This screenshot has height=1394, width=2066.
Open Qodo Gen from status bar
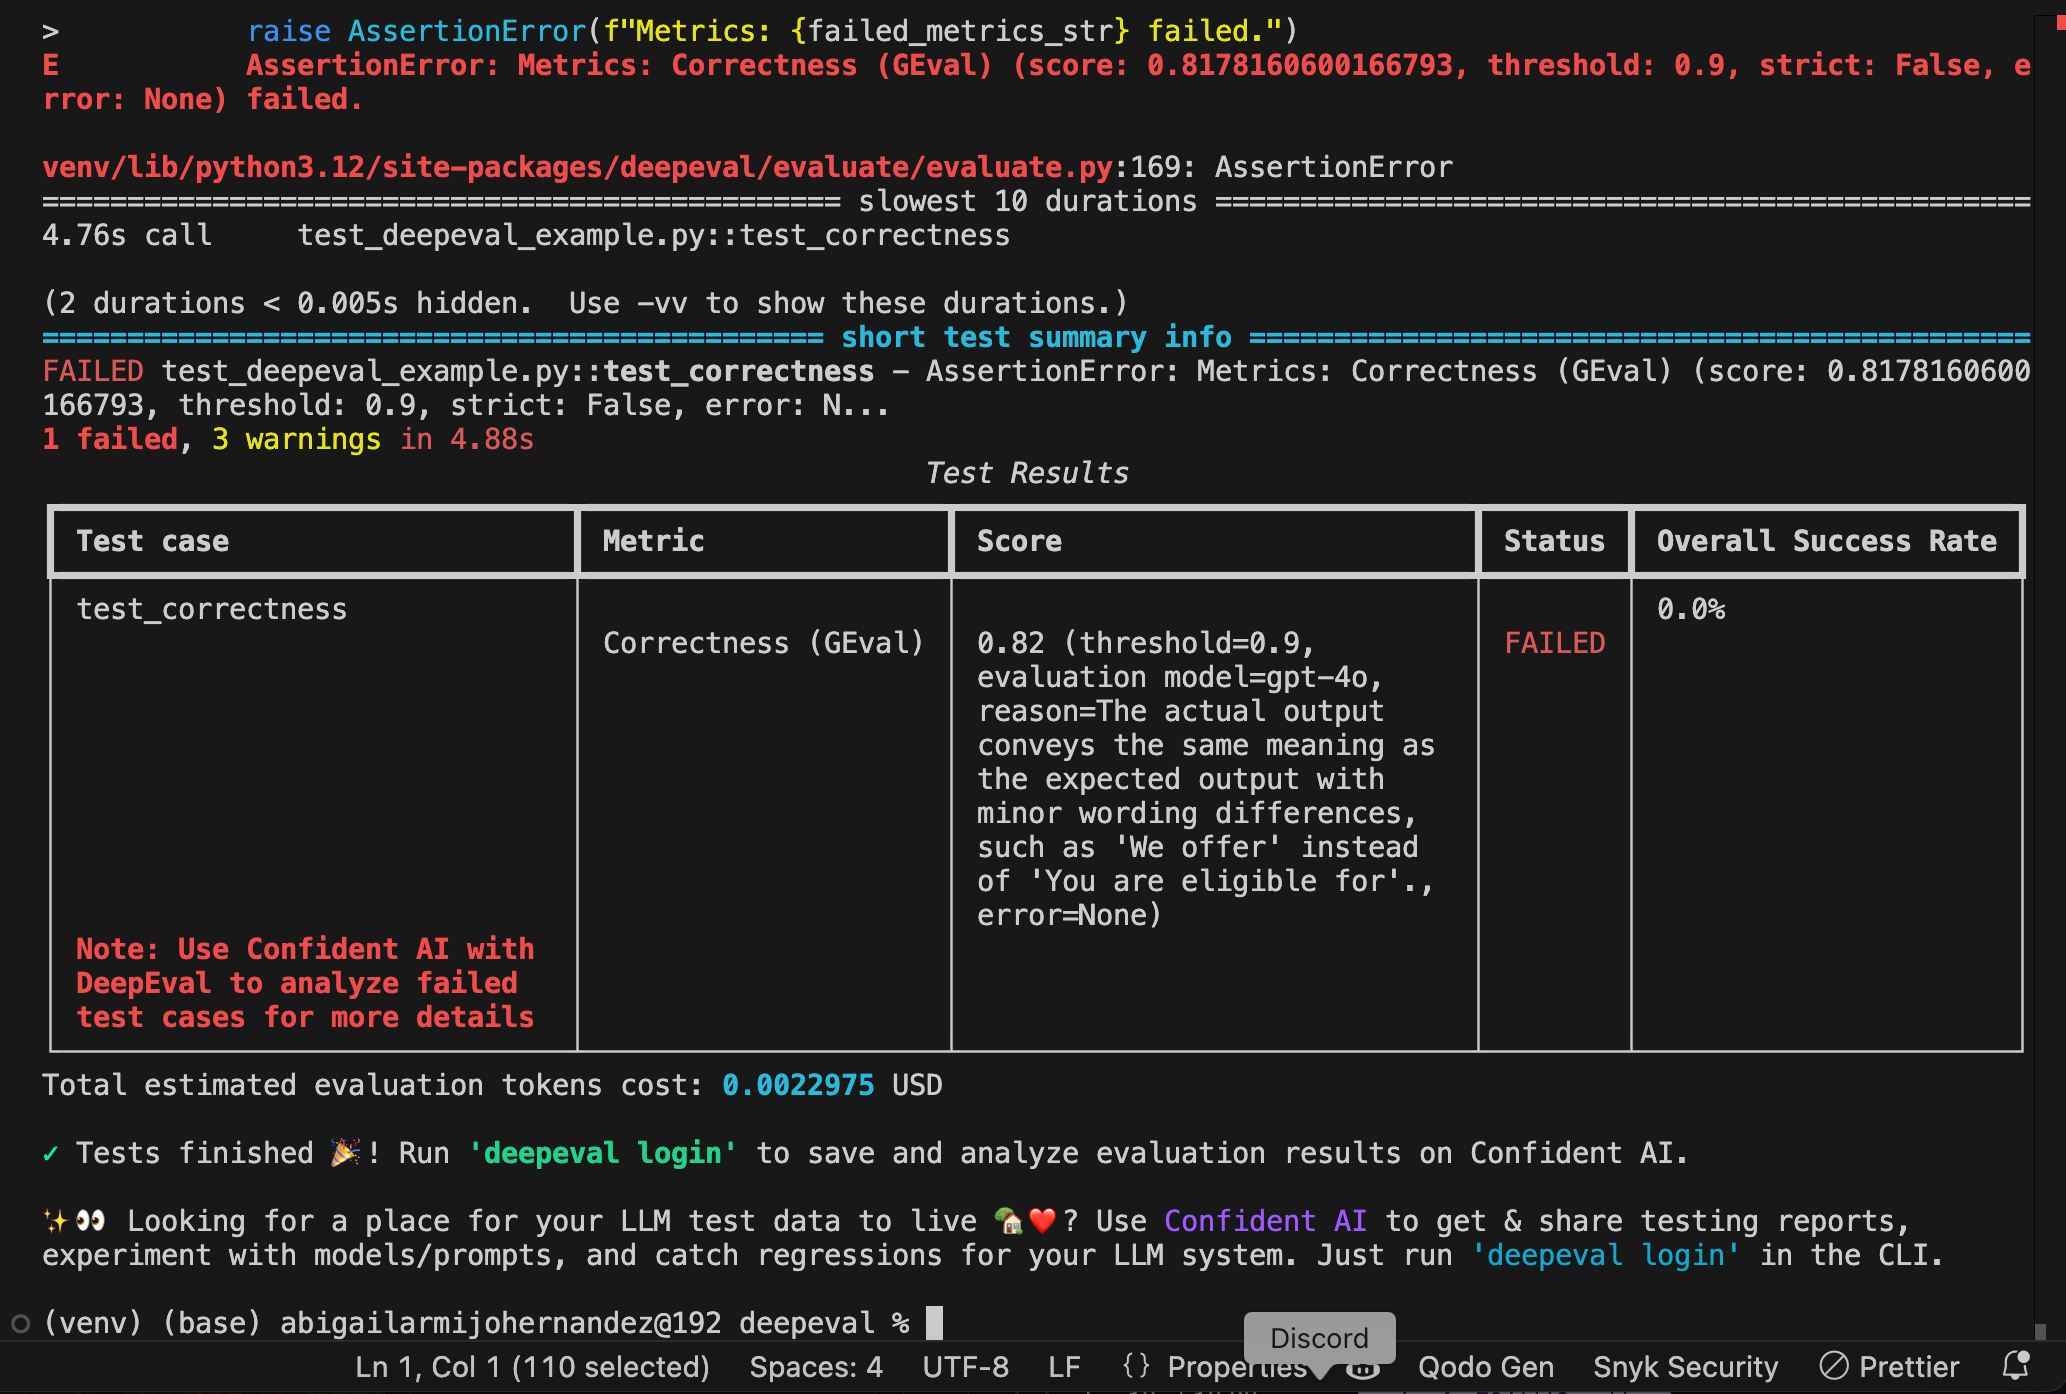pyautogui.click(x=1485, y=1367)
